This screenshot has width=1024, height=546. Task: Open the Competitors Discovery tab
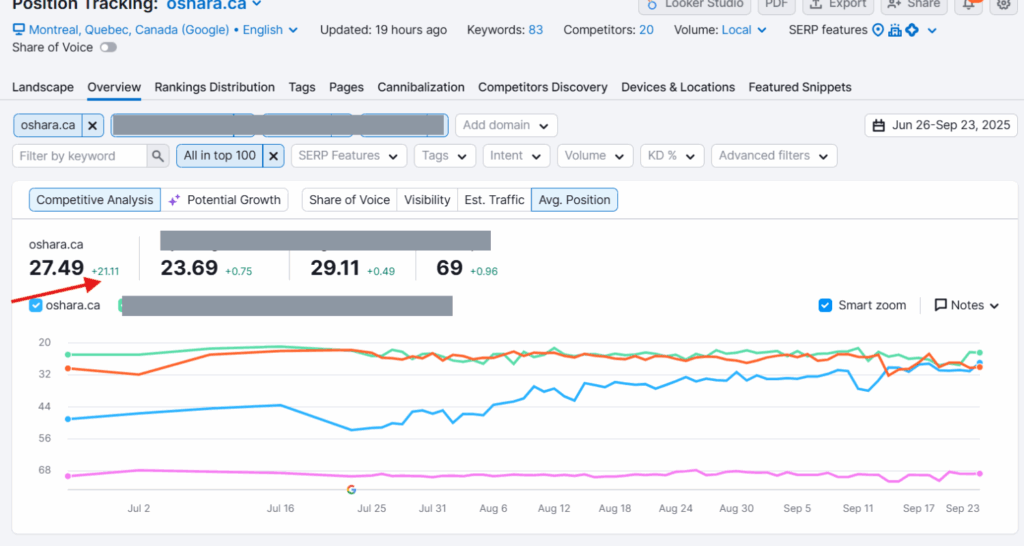pyautogui.click(x=542, y=87)
